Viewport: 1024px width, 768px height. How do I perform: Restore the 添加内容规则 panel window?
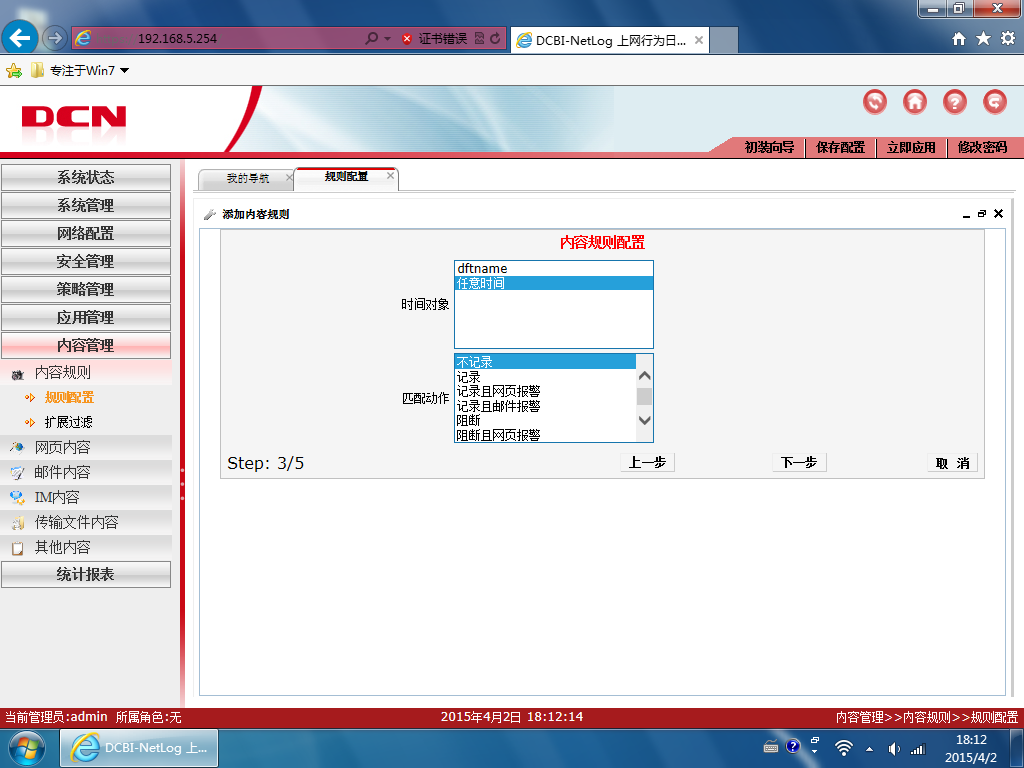tap(982, 214)
